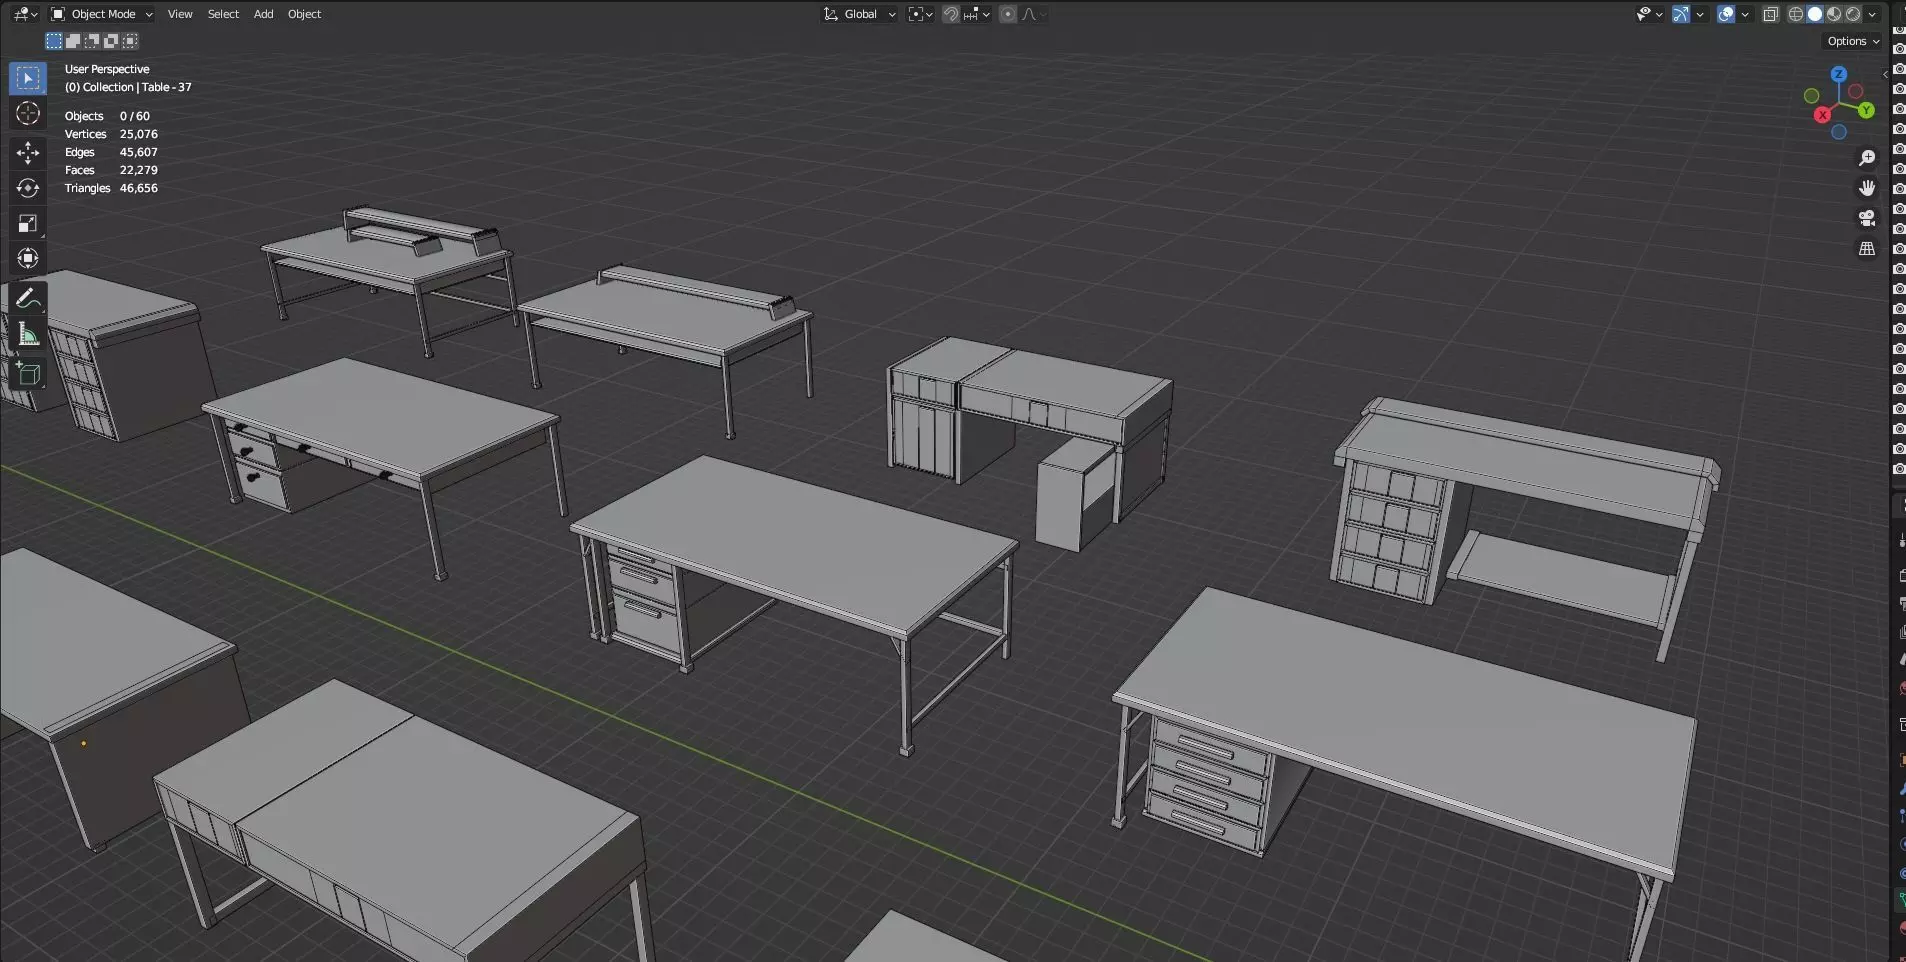Open the Options popover
This screenshot has width=1906, height=962.
click(1853, 41)
